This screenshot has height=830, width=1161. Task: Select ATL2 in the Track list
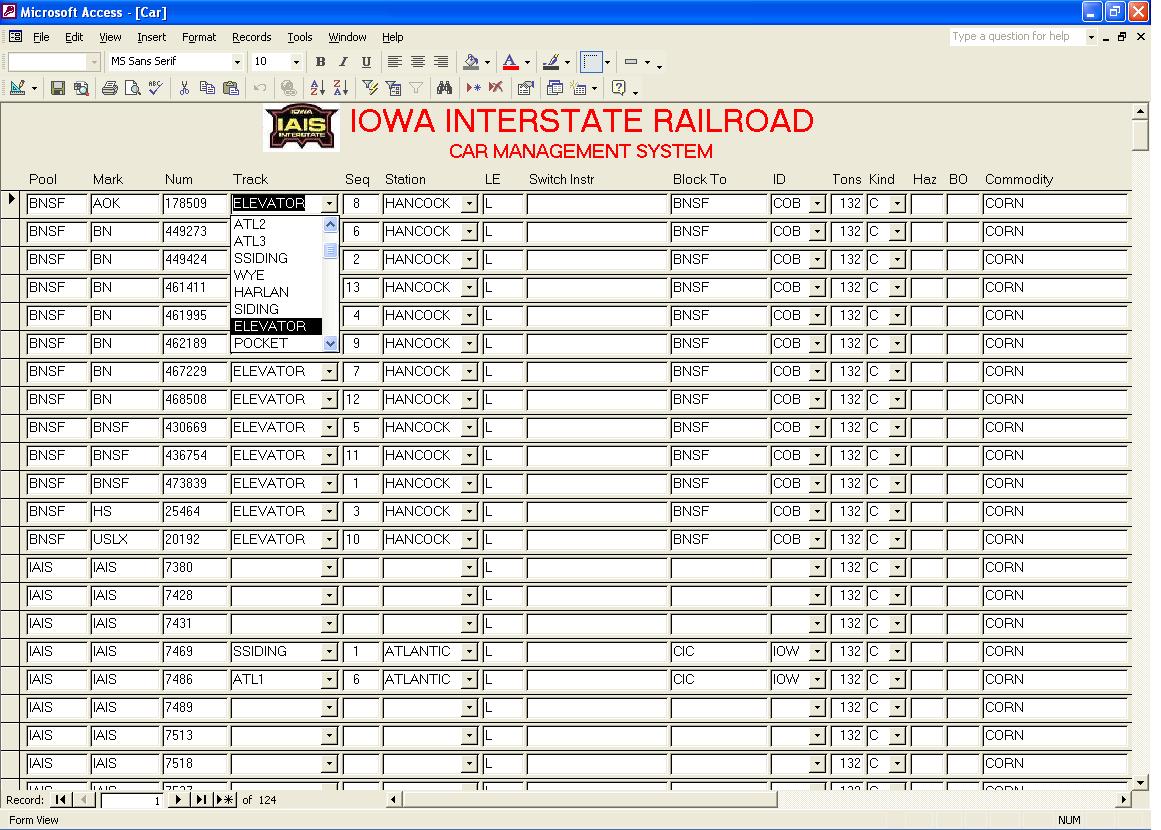pyautogui.click(x=277, y=224)
